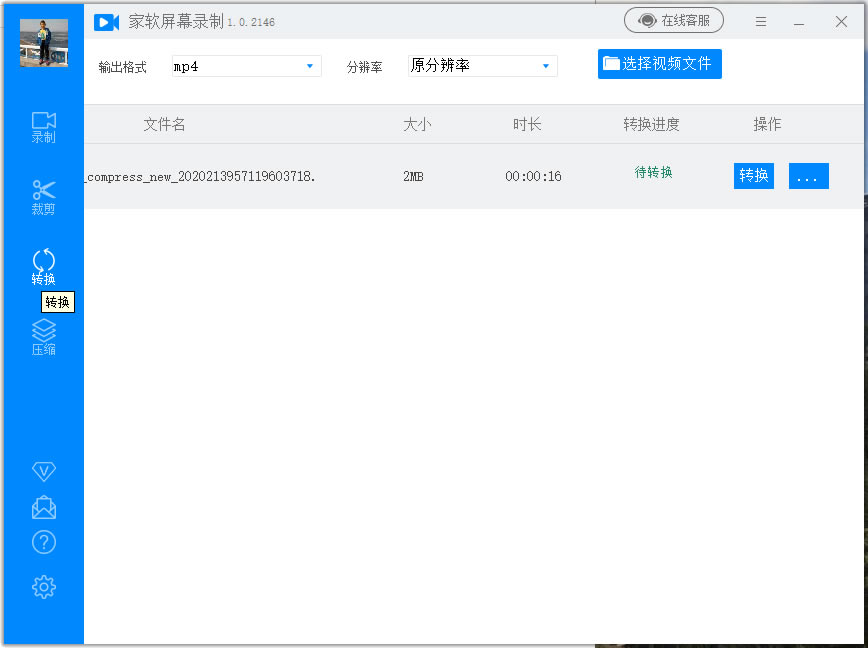Click the 待转换 conversion status text
The width and height of the screenshot is (868, 648).
pos(651,172)
